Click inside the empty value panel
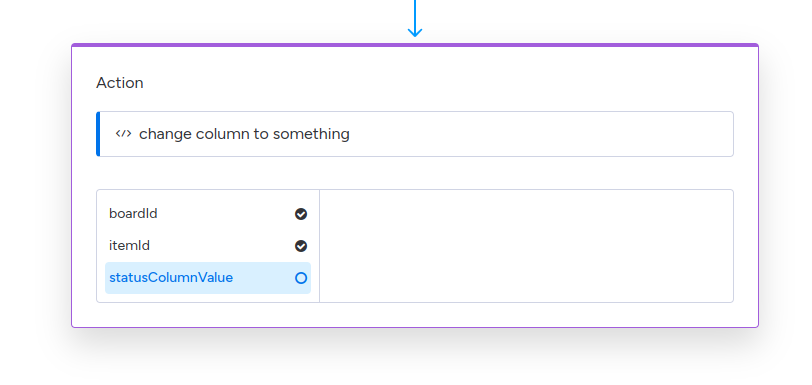Viewport: 812px width, 385px height. [527, 246]
